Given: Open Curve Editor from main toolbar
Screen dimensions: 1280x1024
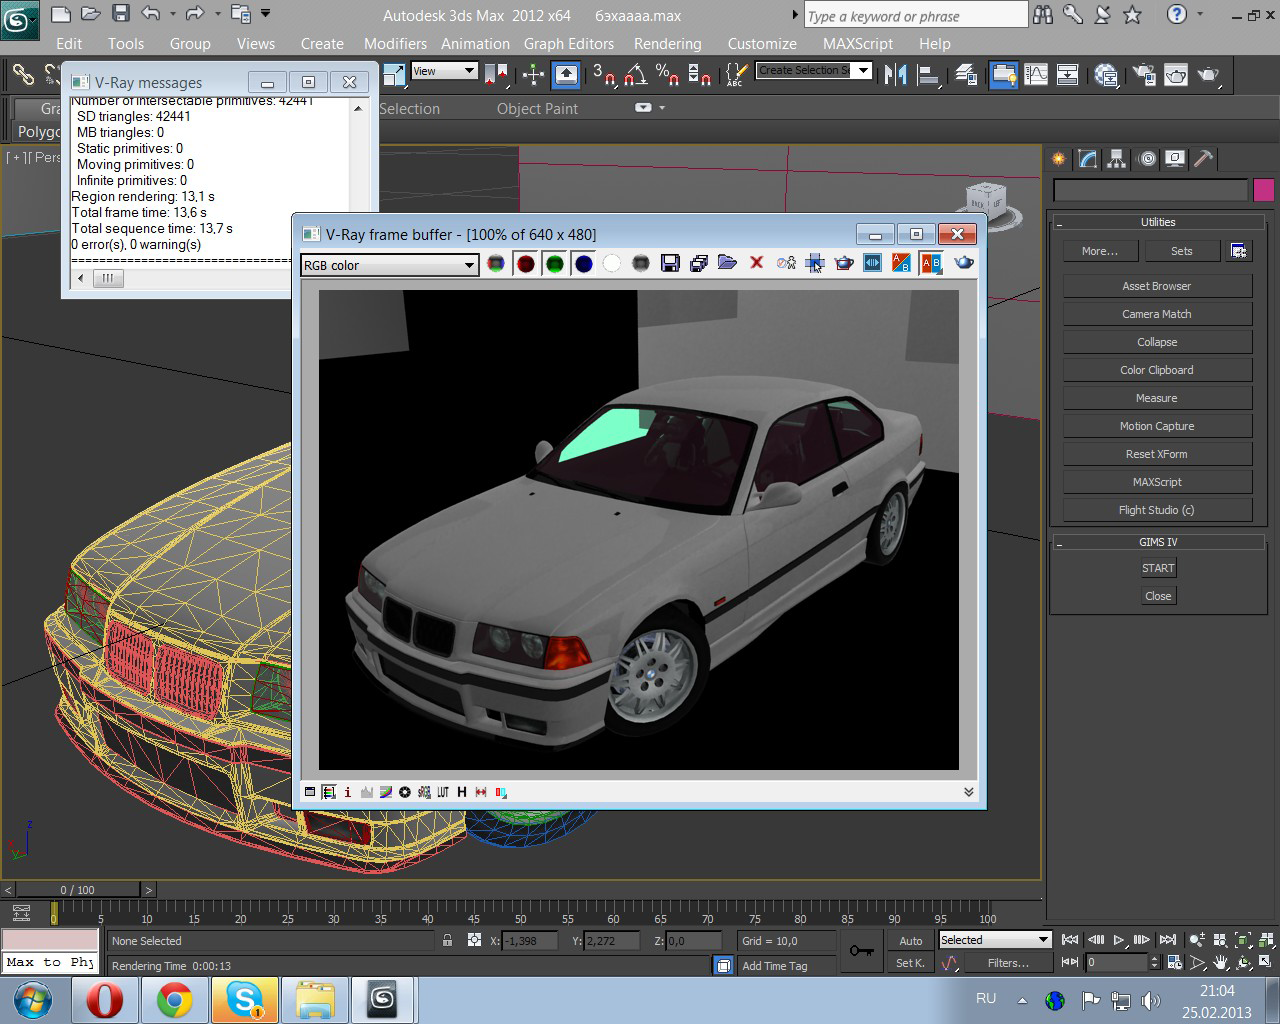Looking at the screenshot, I should [1036, 75].
